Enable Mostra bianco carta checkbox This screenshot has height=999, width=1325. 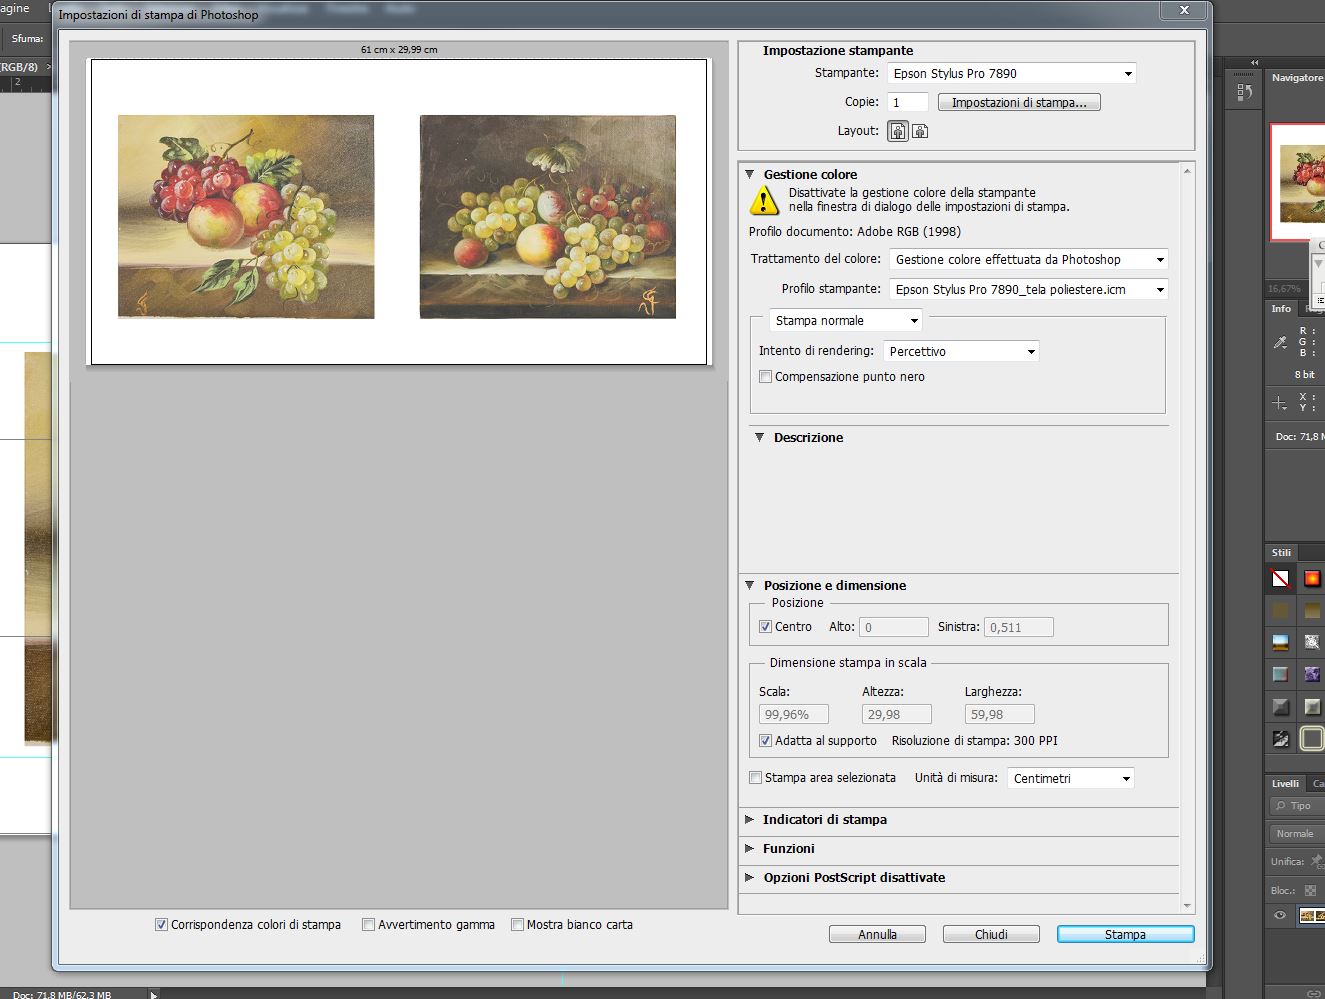tap(517, 925)
